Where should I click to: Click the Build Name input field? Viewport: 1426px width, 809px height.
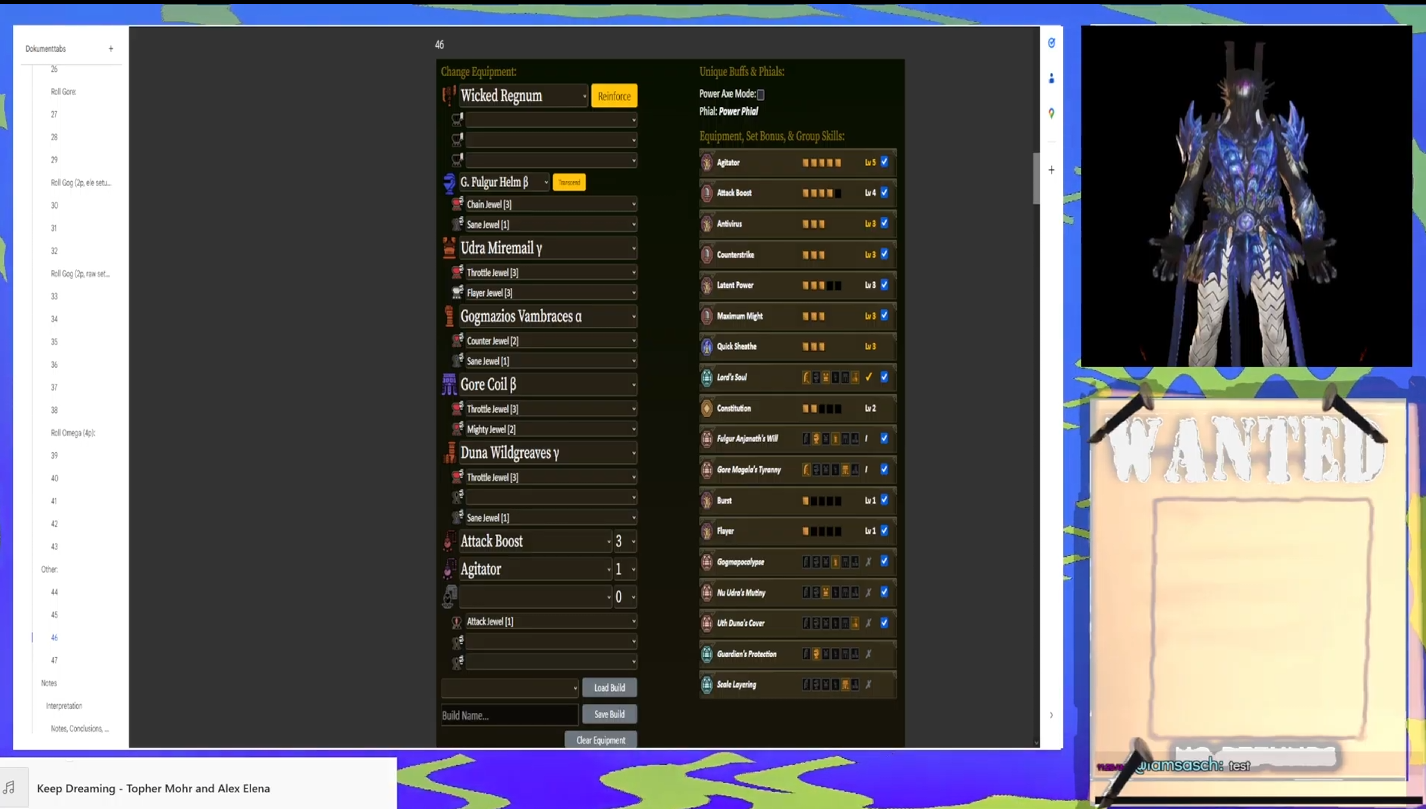click(510, 715)
